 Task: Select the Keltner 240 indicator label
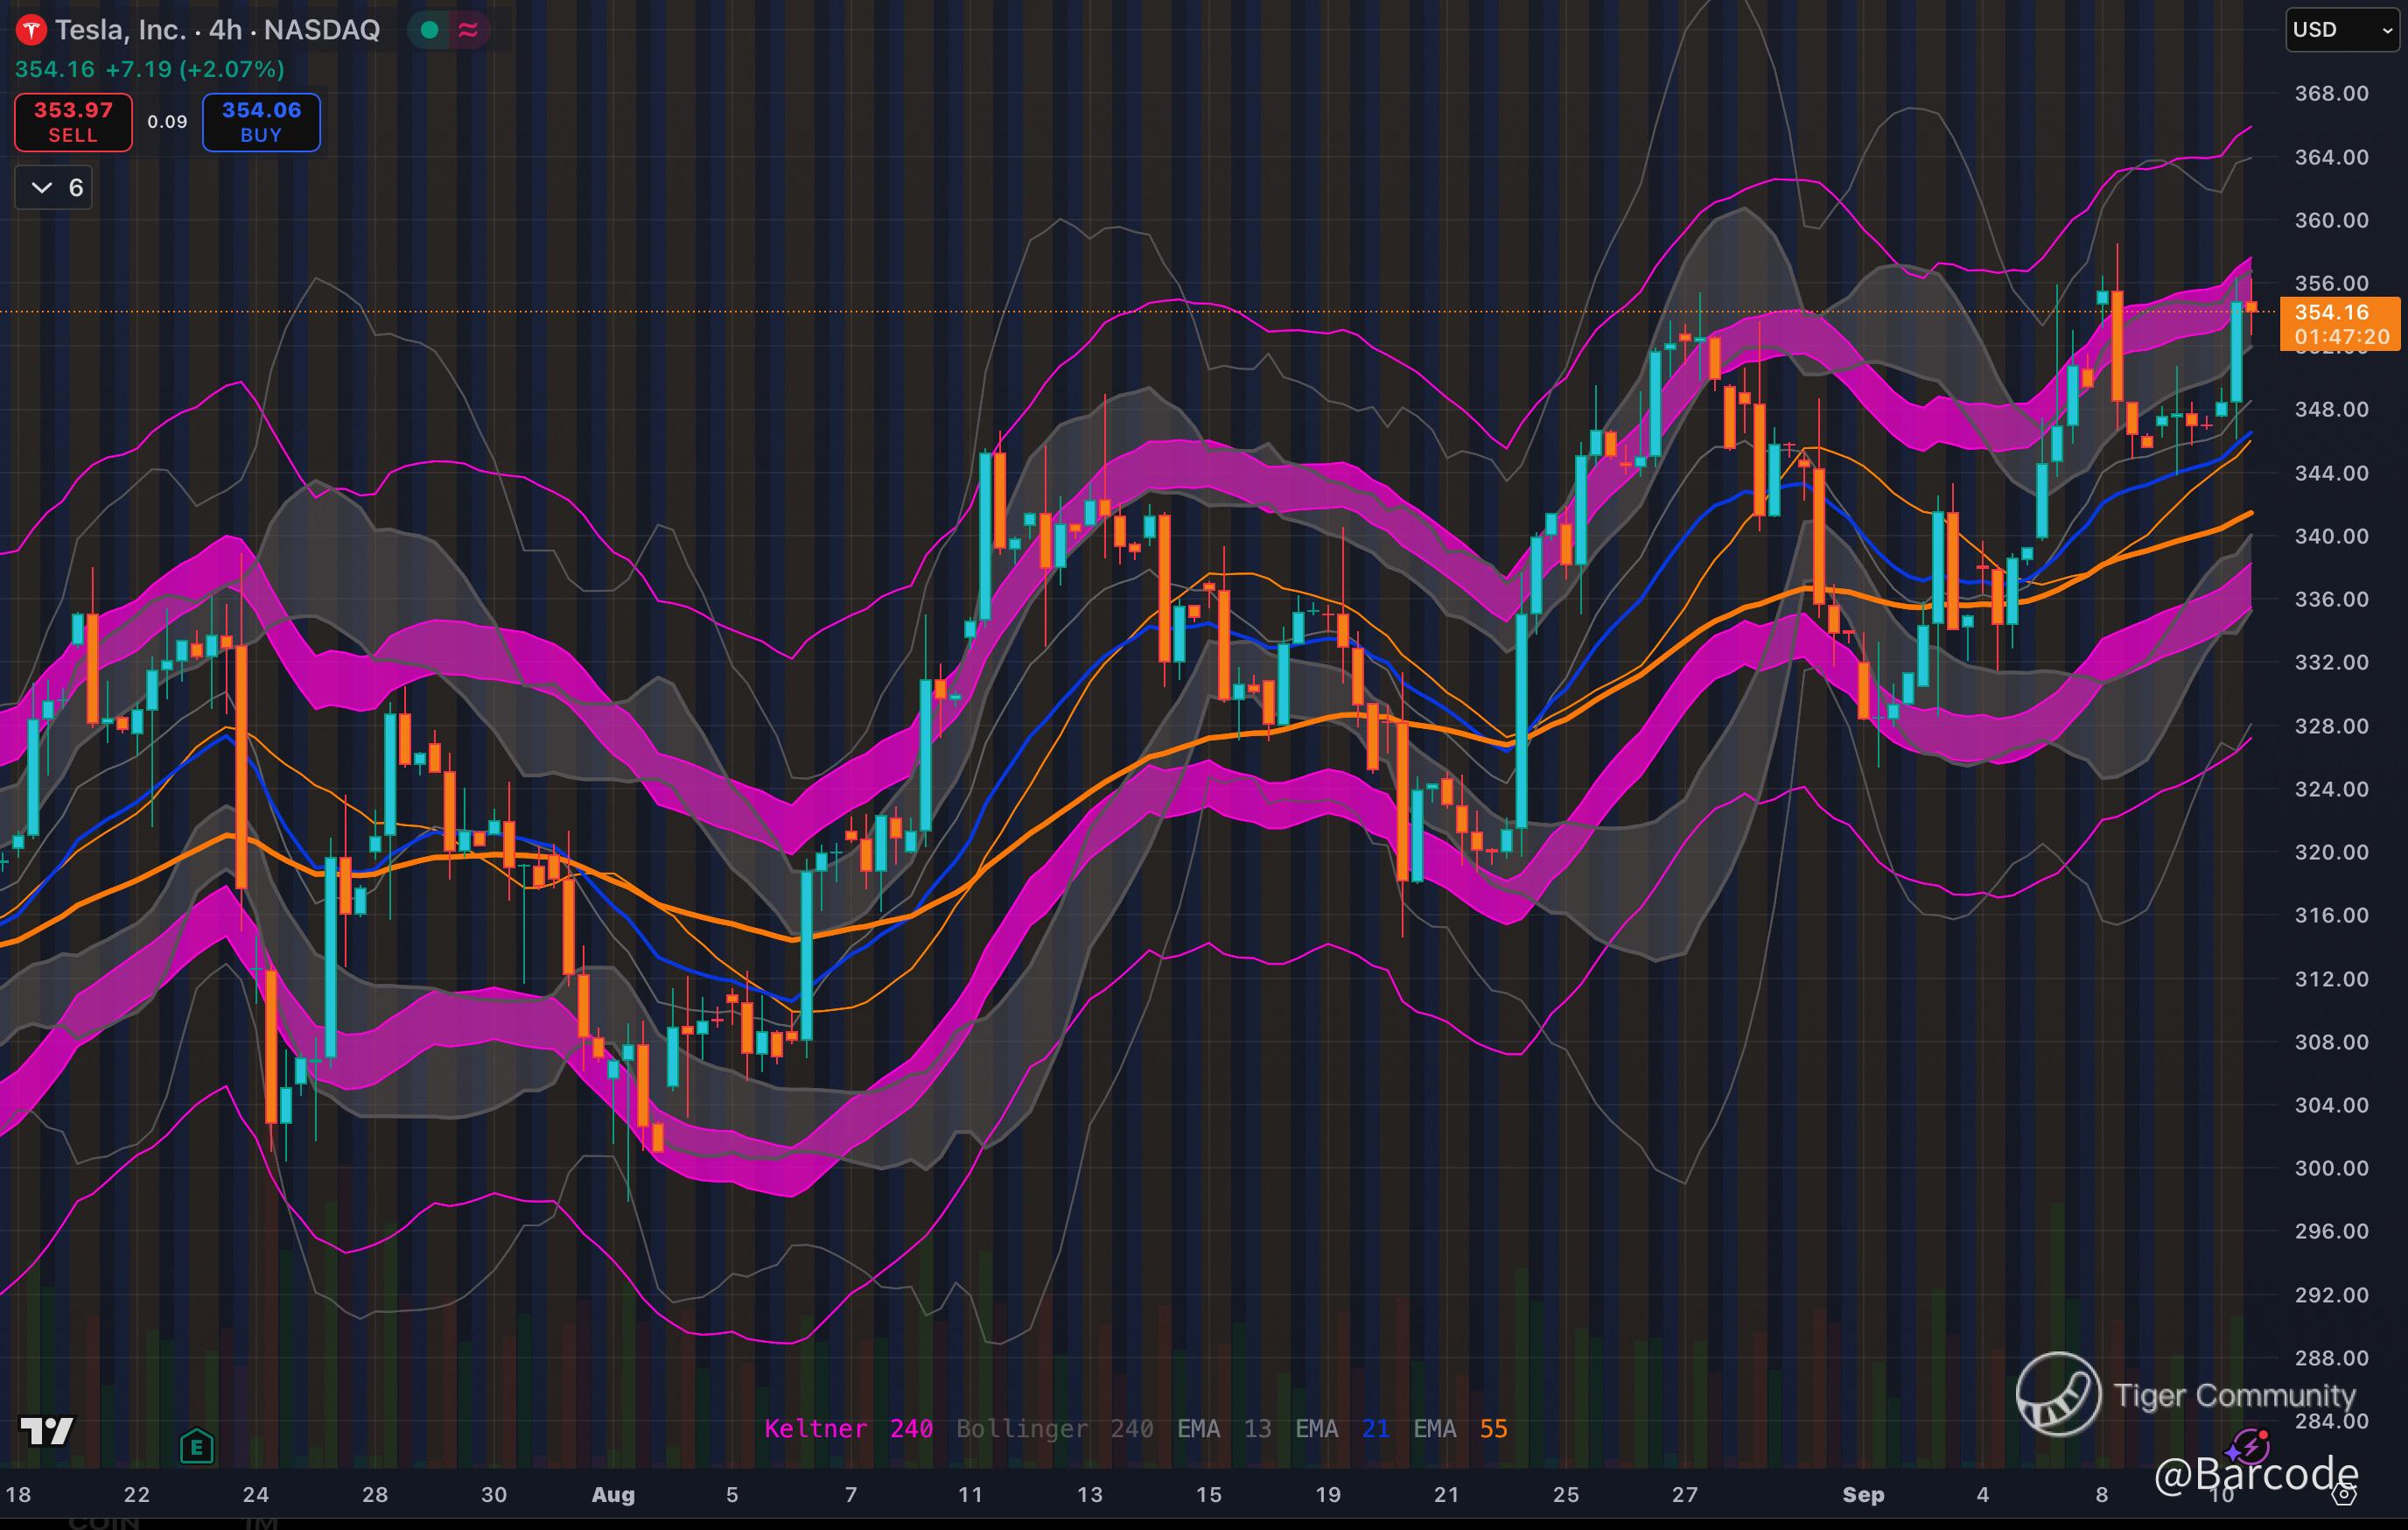pyautogui.click(x=848, y=1429)
